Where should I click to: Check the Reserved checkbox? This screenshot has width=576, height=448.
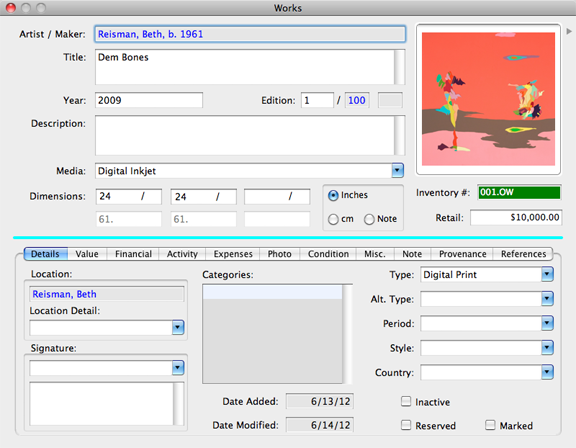point(406,425)
